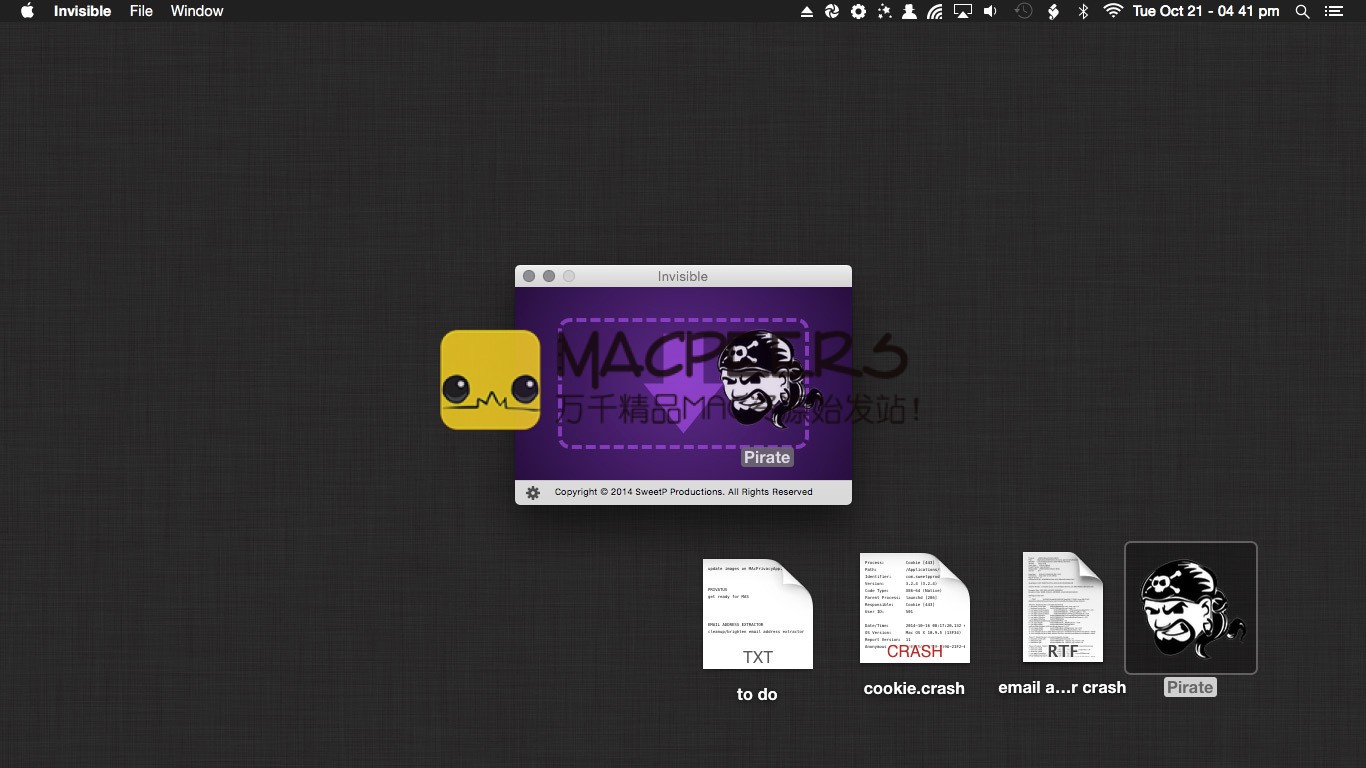Click the 'to do' file name label
Viewport: 1366px width, 768px height.
tap(757, 694)
